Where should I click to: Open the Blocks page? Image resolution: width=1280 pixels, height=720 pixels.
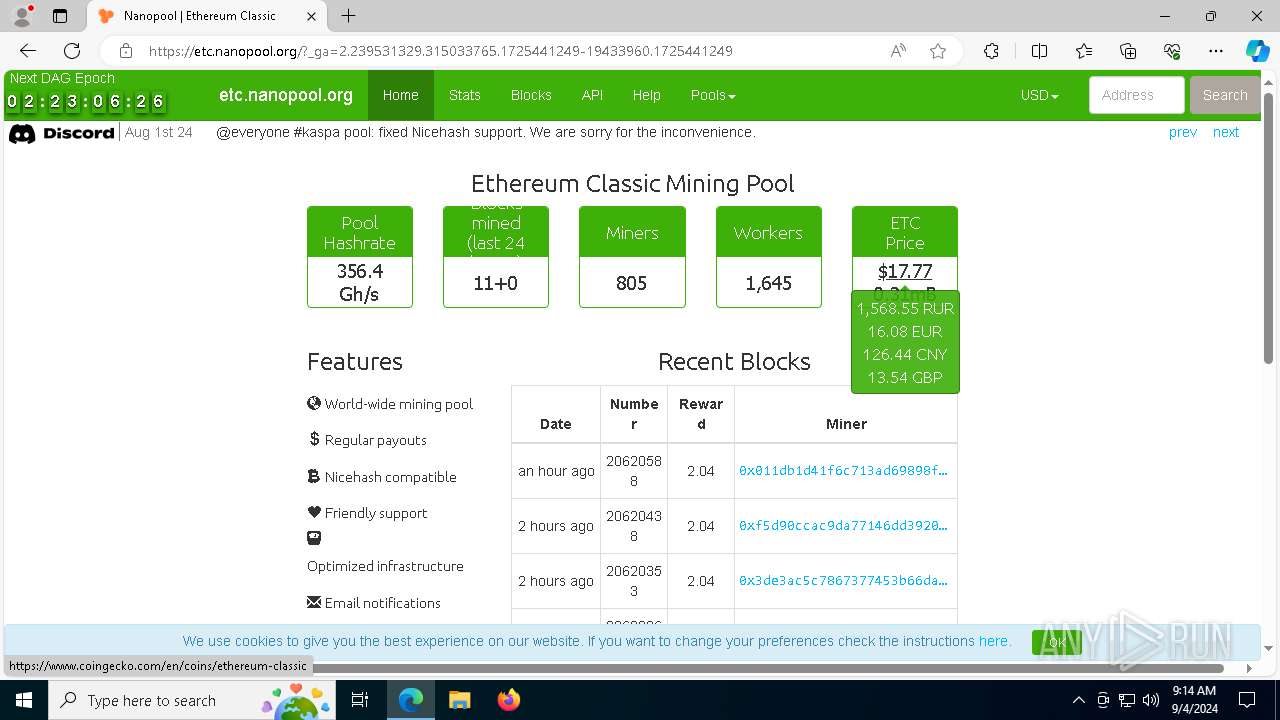531,95
